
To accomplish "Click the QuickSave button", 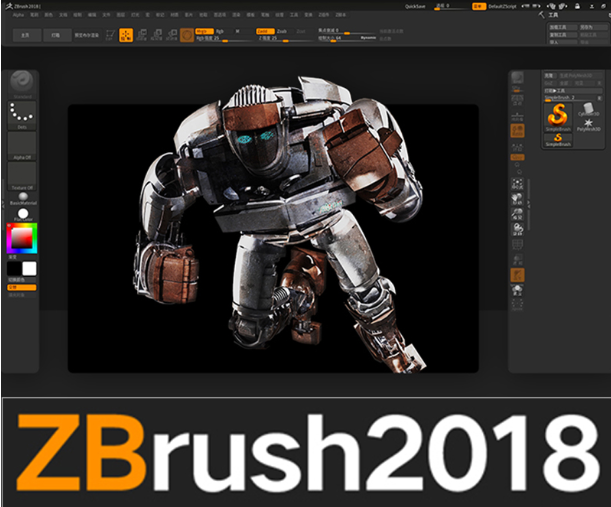I will click(415, 6).
